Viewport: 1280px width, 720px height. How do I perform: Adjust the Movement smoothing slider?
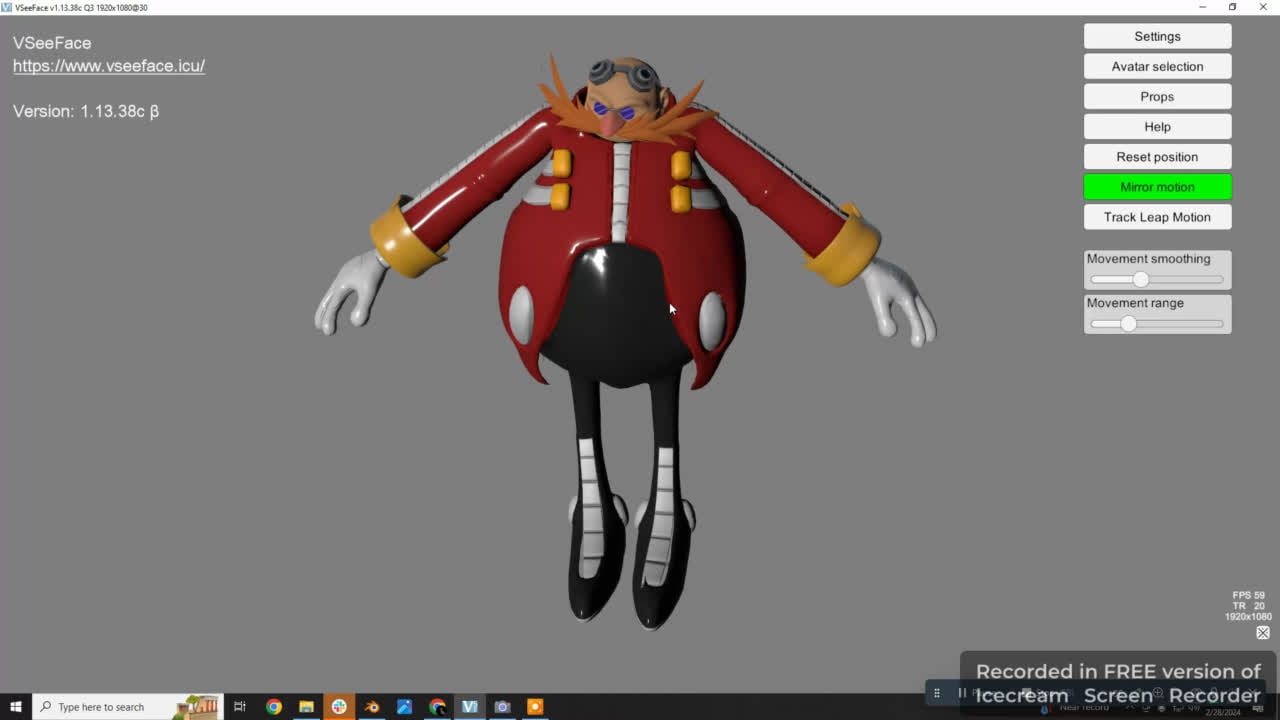[x=1157, y=280]
